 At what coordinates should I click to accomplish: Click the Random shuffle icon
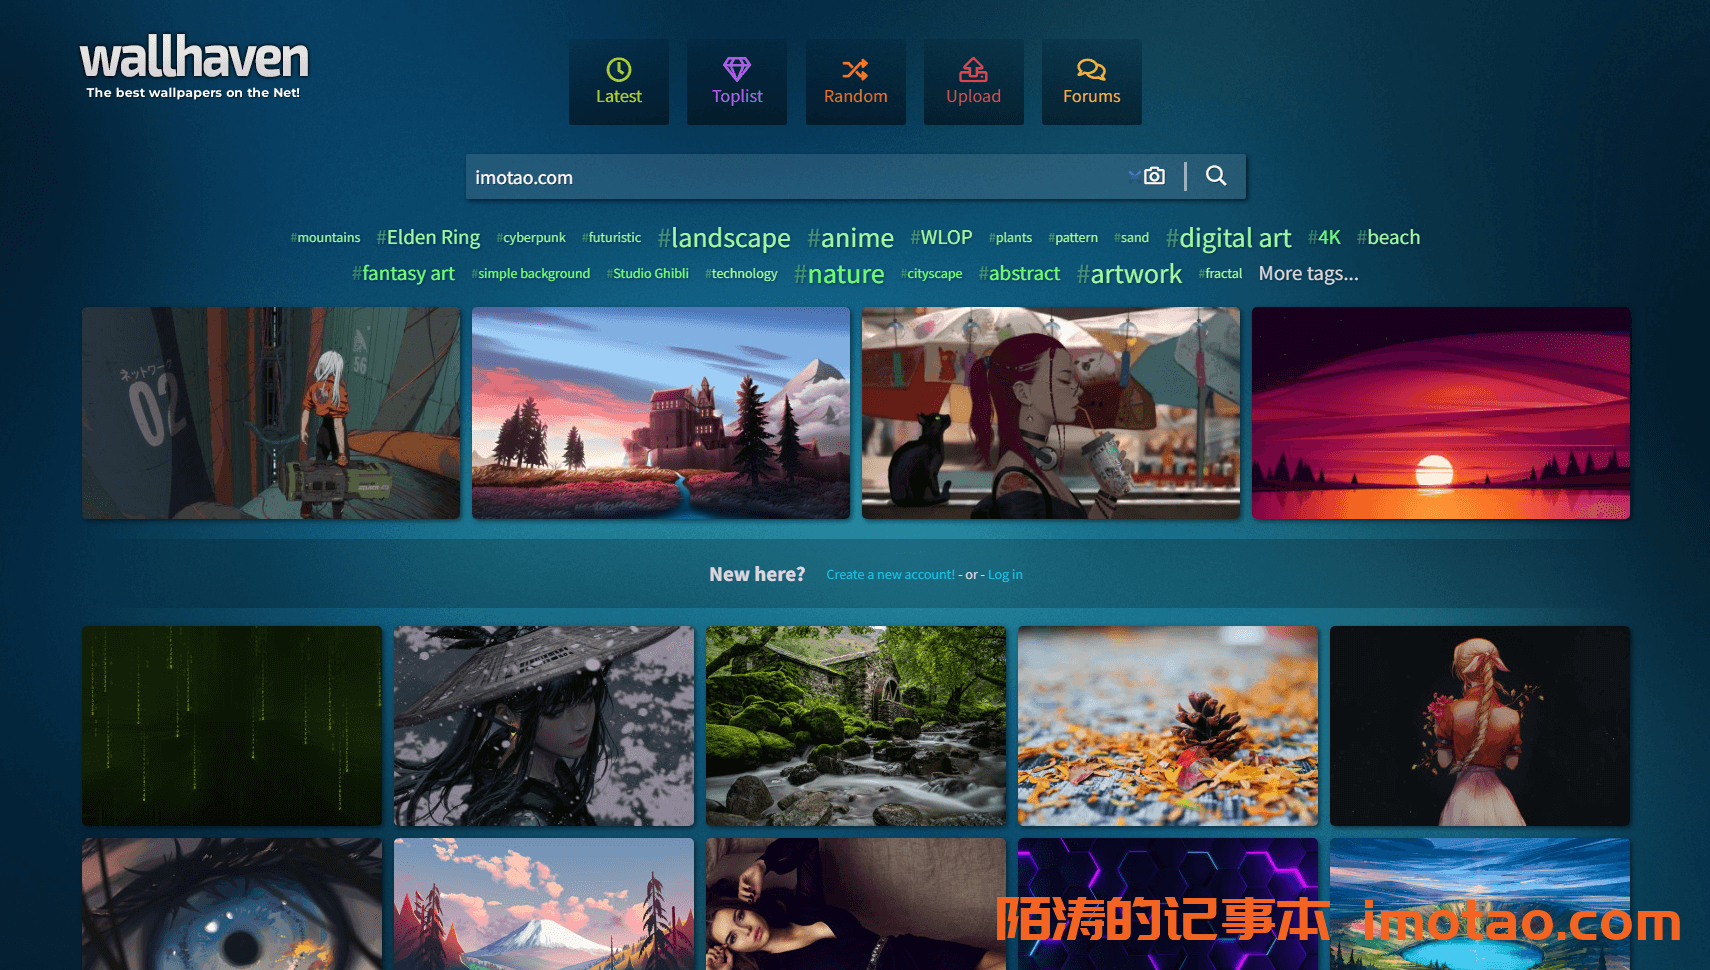[855, 69]
